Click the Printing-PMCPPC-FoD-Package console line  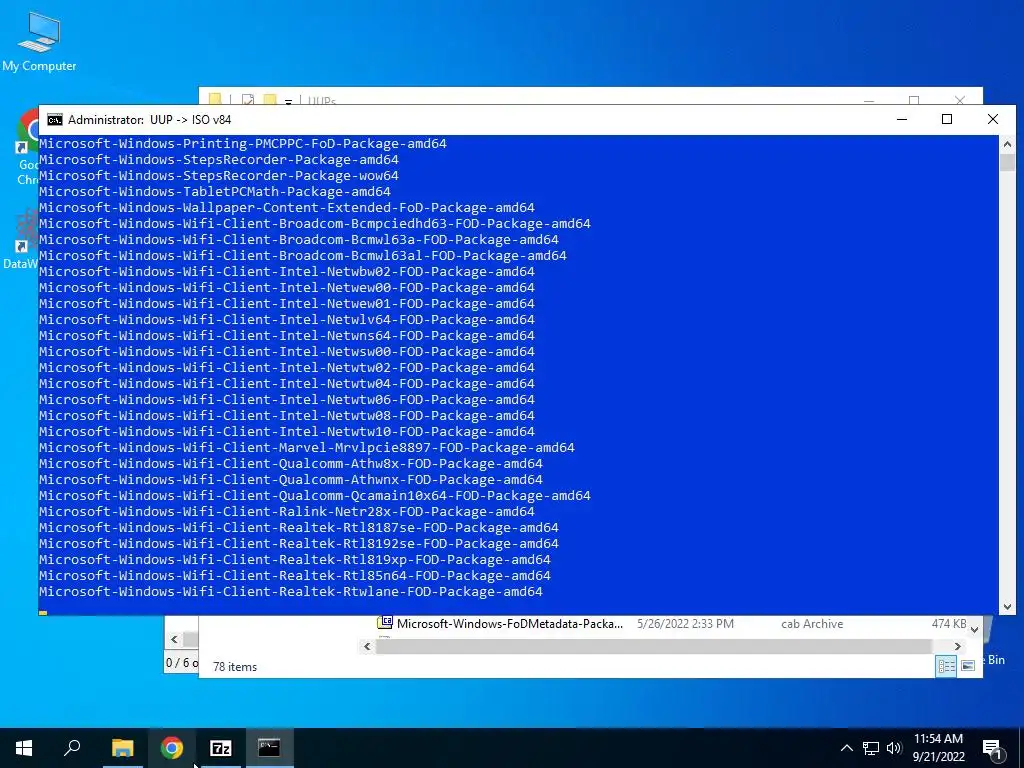[x=243, y=144]
